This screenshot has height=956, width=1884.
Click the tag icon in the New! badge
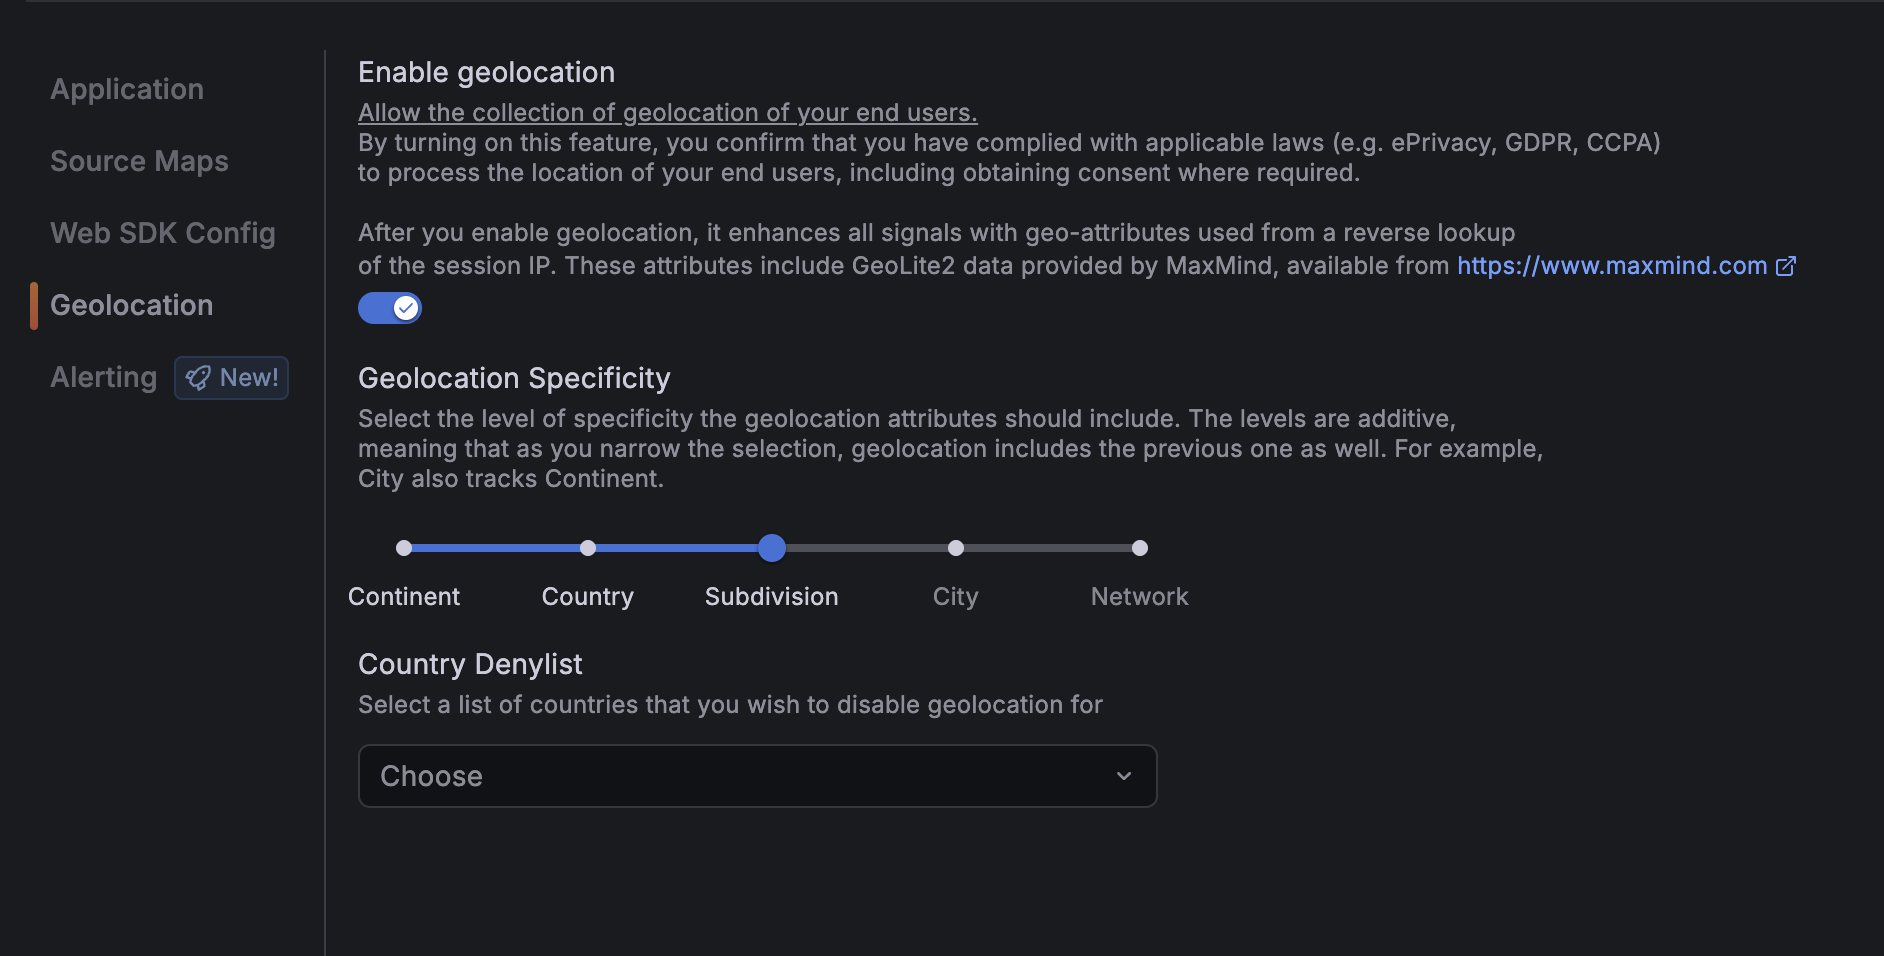coord(198,378)
